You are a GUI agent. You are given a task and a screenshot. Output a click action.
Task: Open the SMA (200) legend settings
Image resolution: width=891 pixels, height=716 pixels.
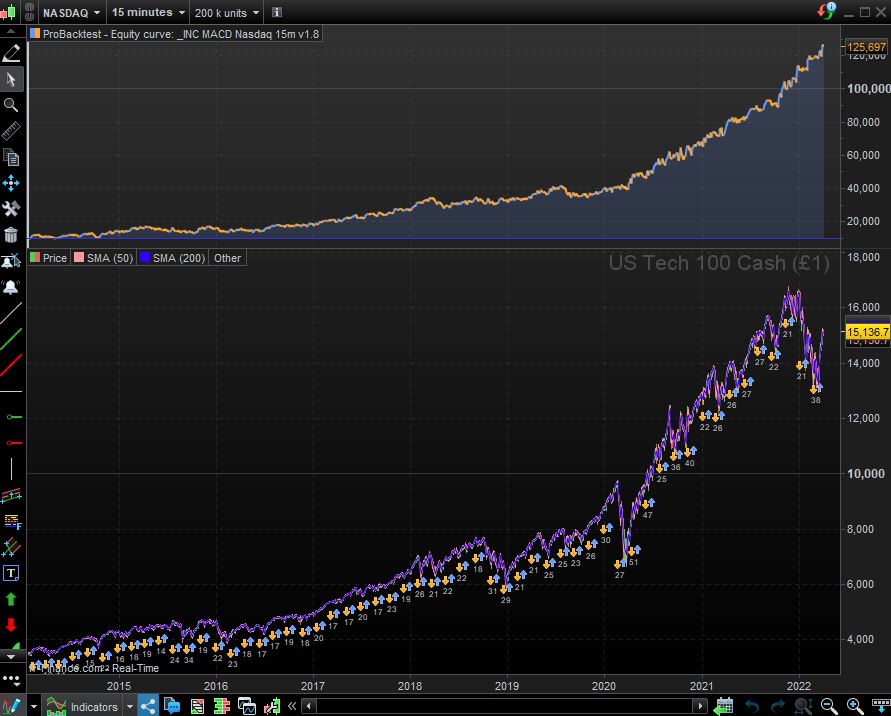point(172,258)
